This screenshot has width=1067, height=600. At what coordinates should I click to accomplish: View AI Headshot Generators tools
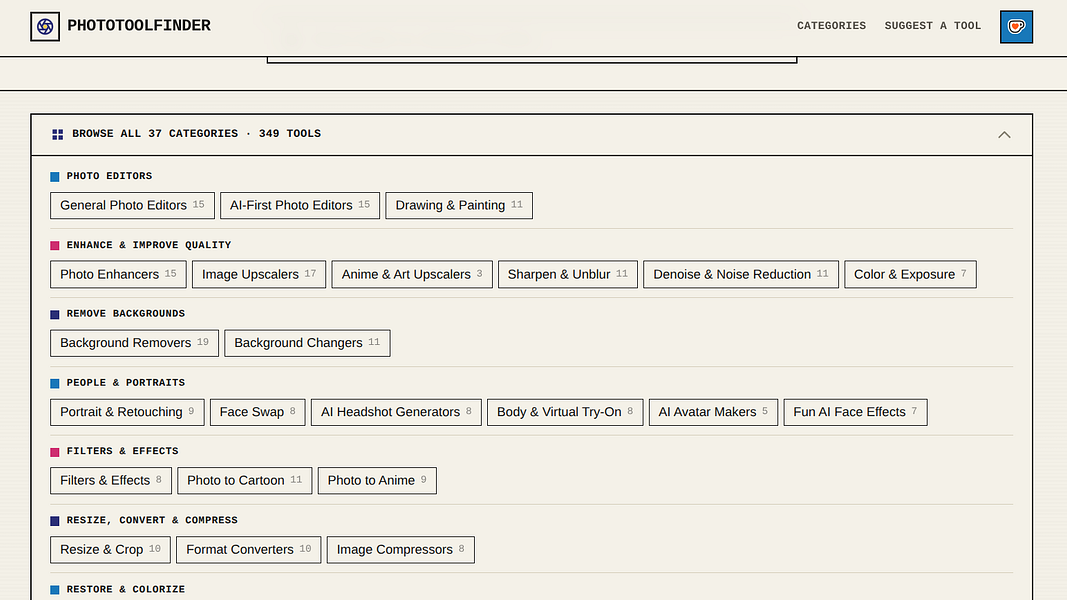pyautogui.click(x=397, y=412)
